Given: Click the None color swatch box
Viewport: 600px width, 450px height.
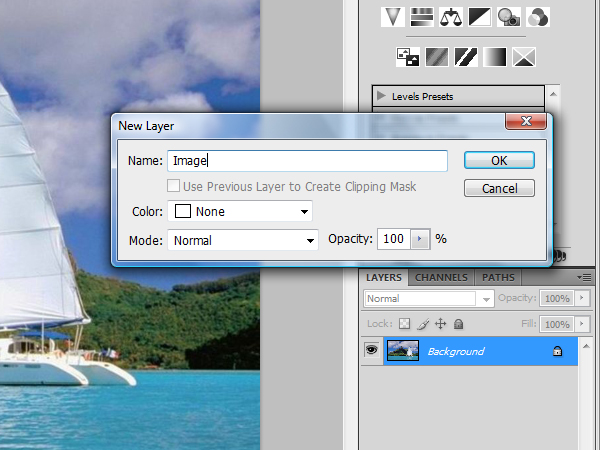Looking at the screenshot, I should click(x=183, y=211).
